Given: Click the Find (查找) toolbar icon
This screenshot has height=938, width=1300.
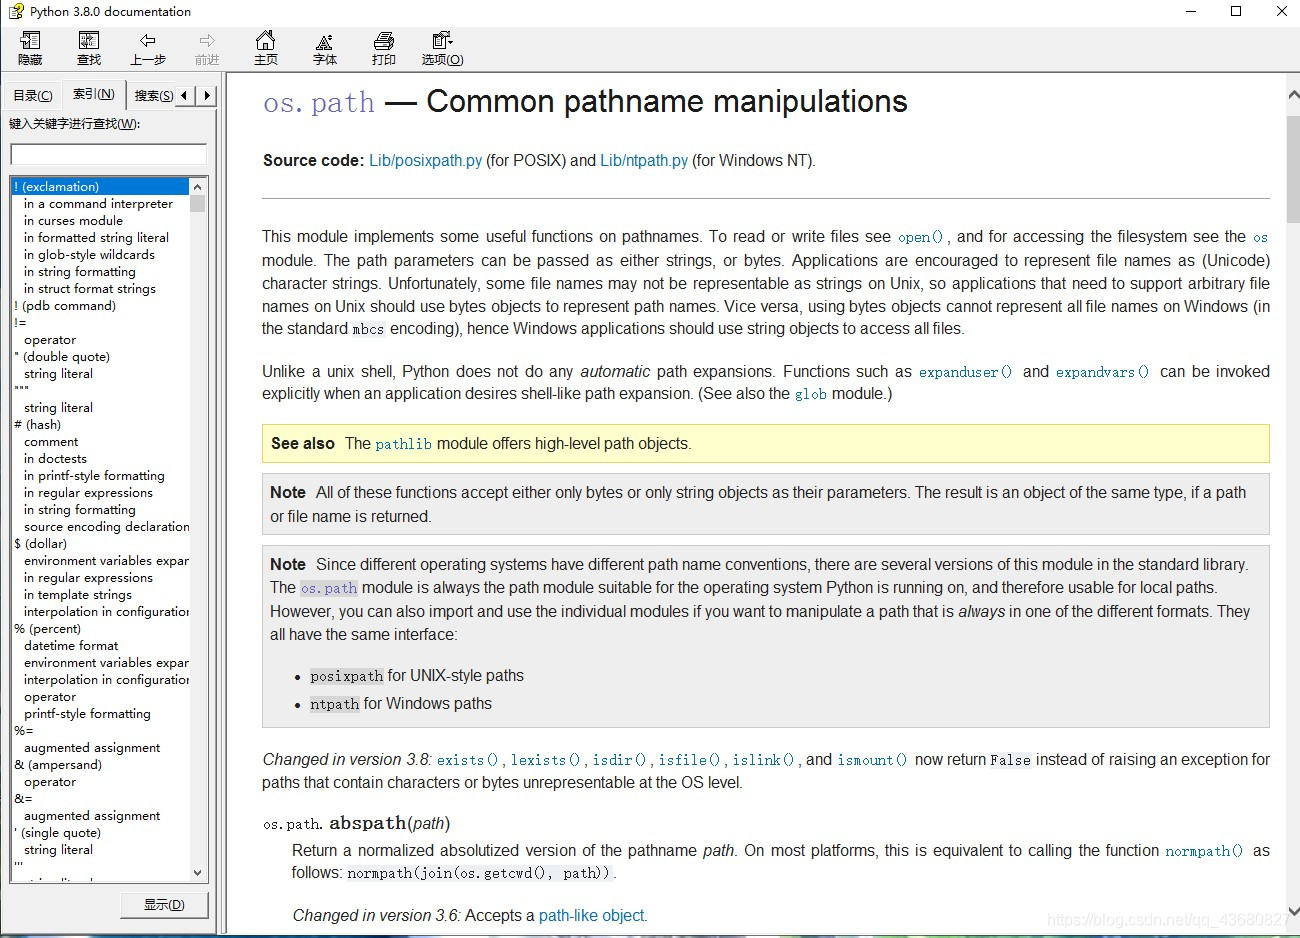Looking at the screenshot, I should click(89, 48).
